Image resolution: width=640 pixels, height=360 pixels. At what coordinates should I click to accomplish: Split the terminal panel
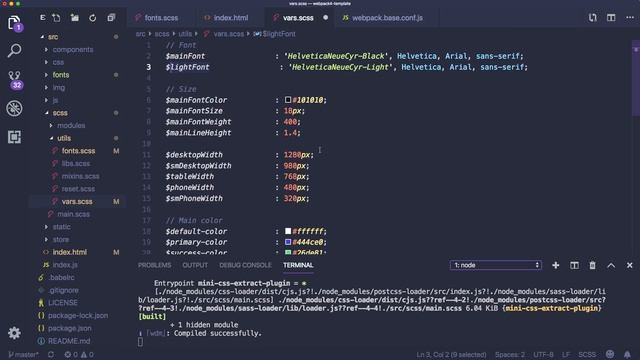pos(574,265)
